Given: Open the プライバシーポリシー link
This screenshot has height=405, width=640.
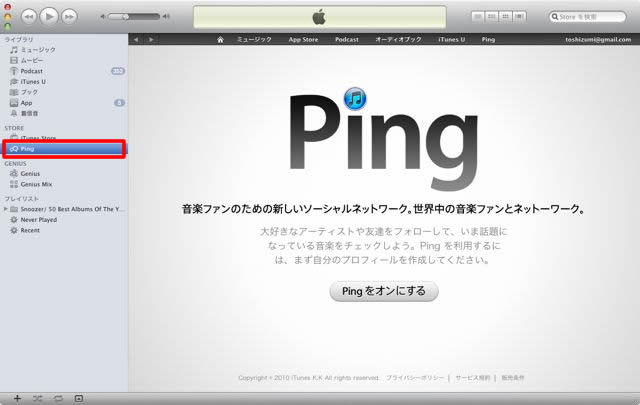Looking at the screenshot, I should click(x=415, y=378).
